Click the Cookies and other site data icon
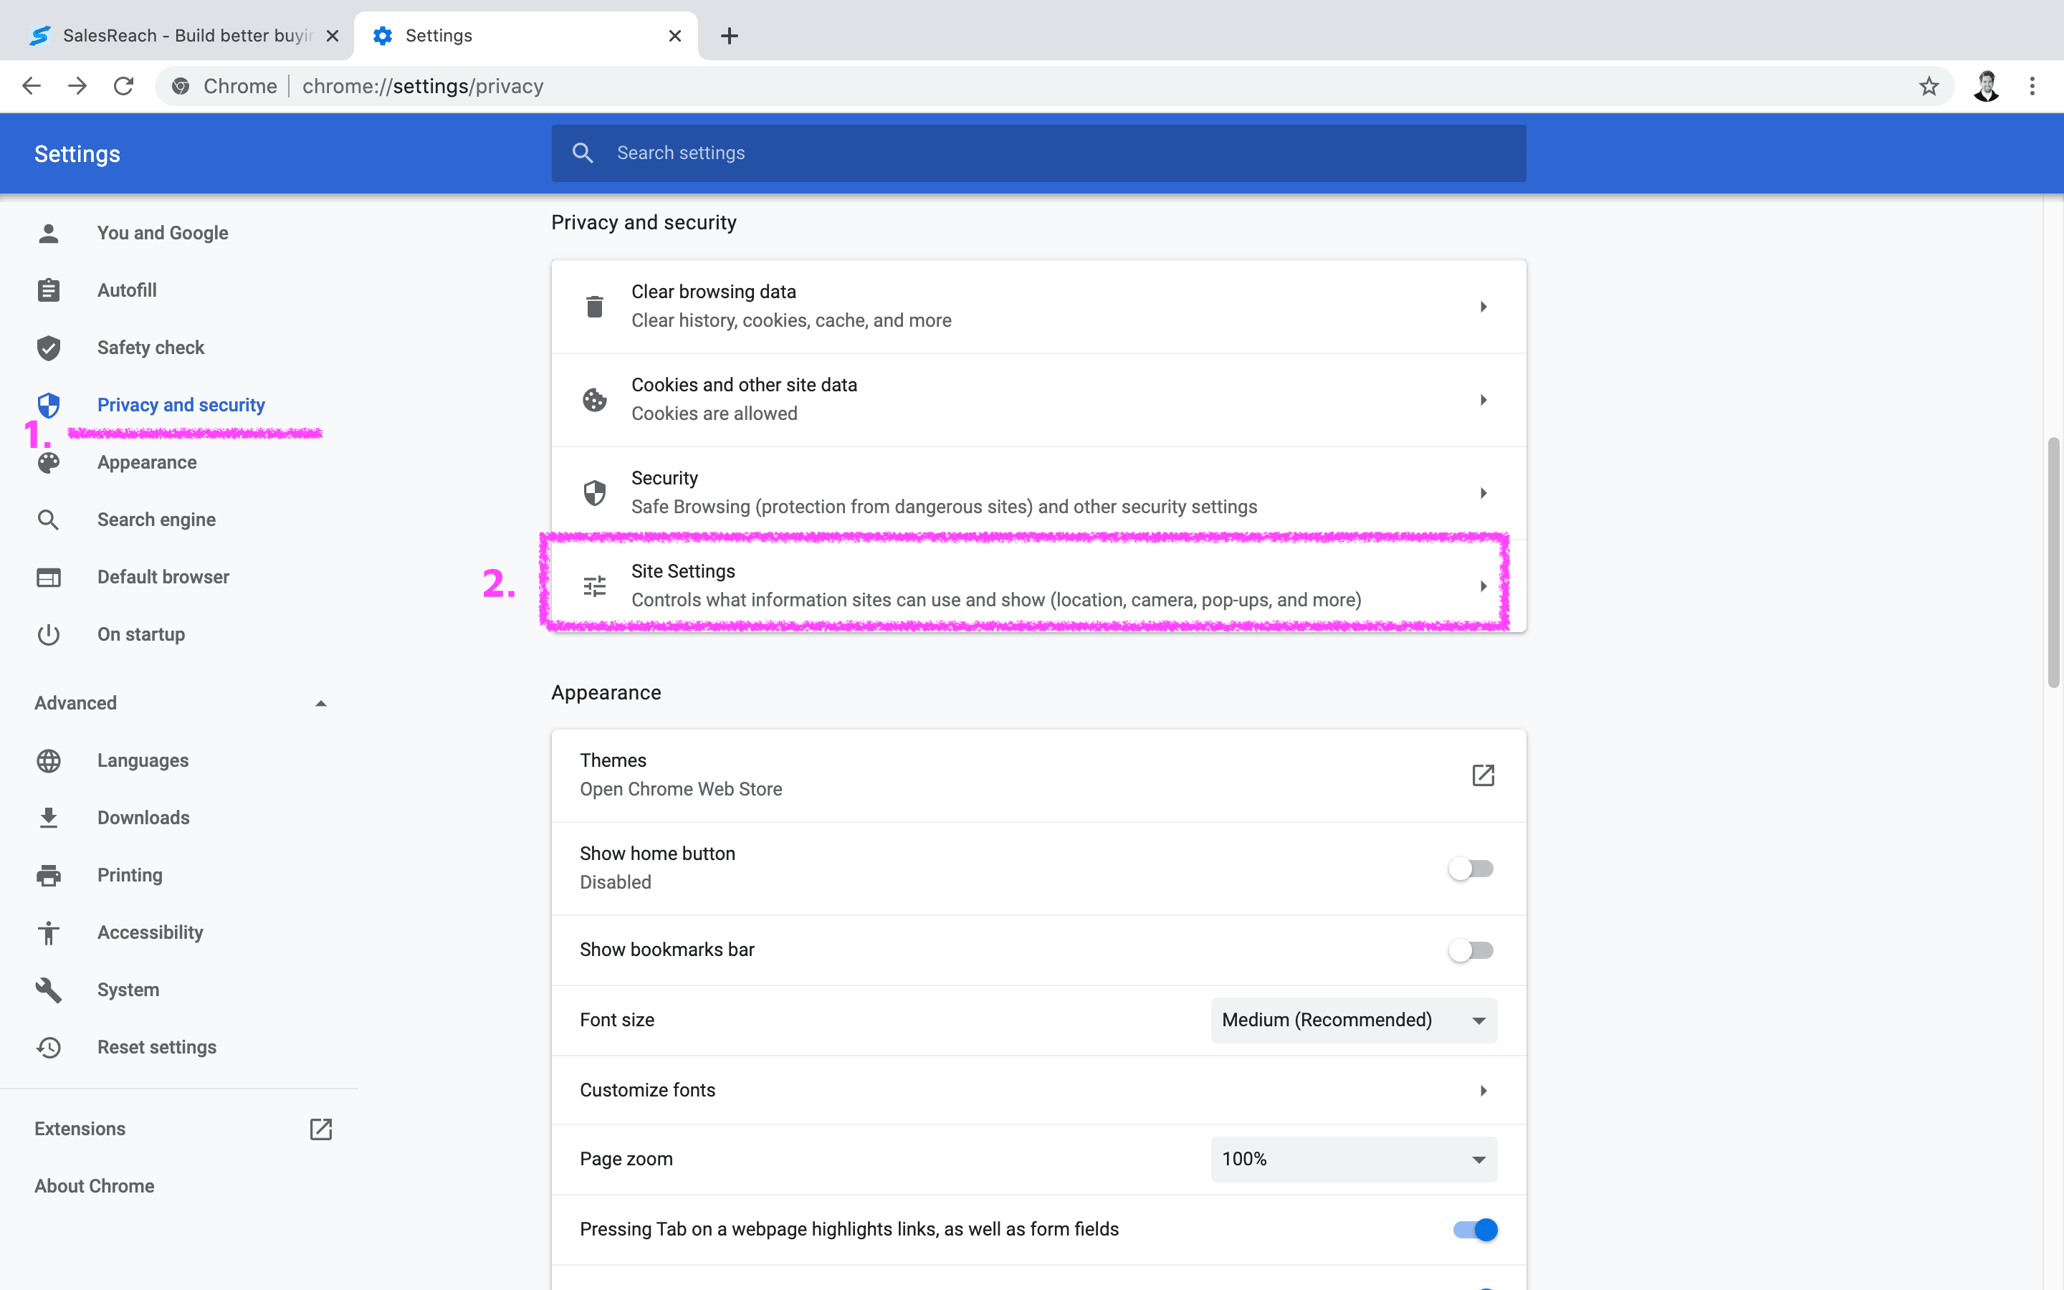 [595, 399]
